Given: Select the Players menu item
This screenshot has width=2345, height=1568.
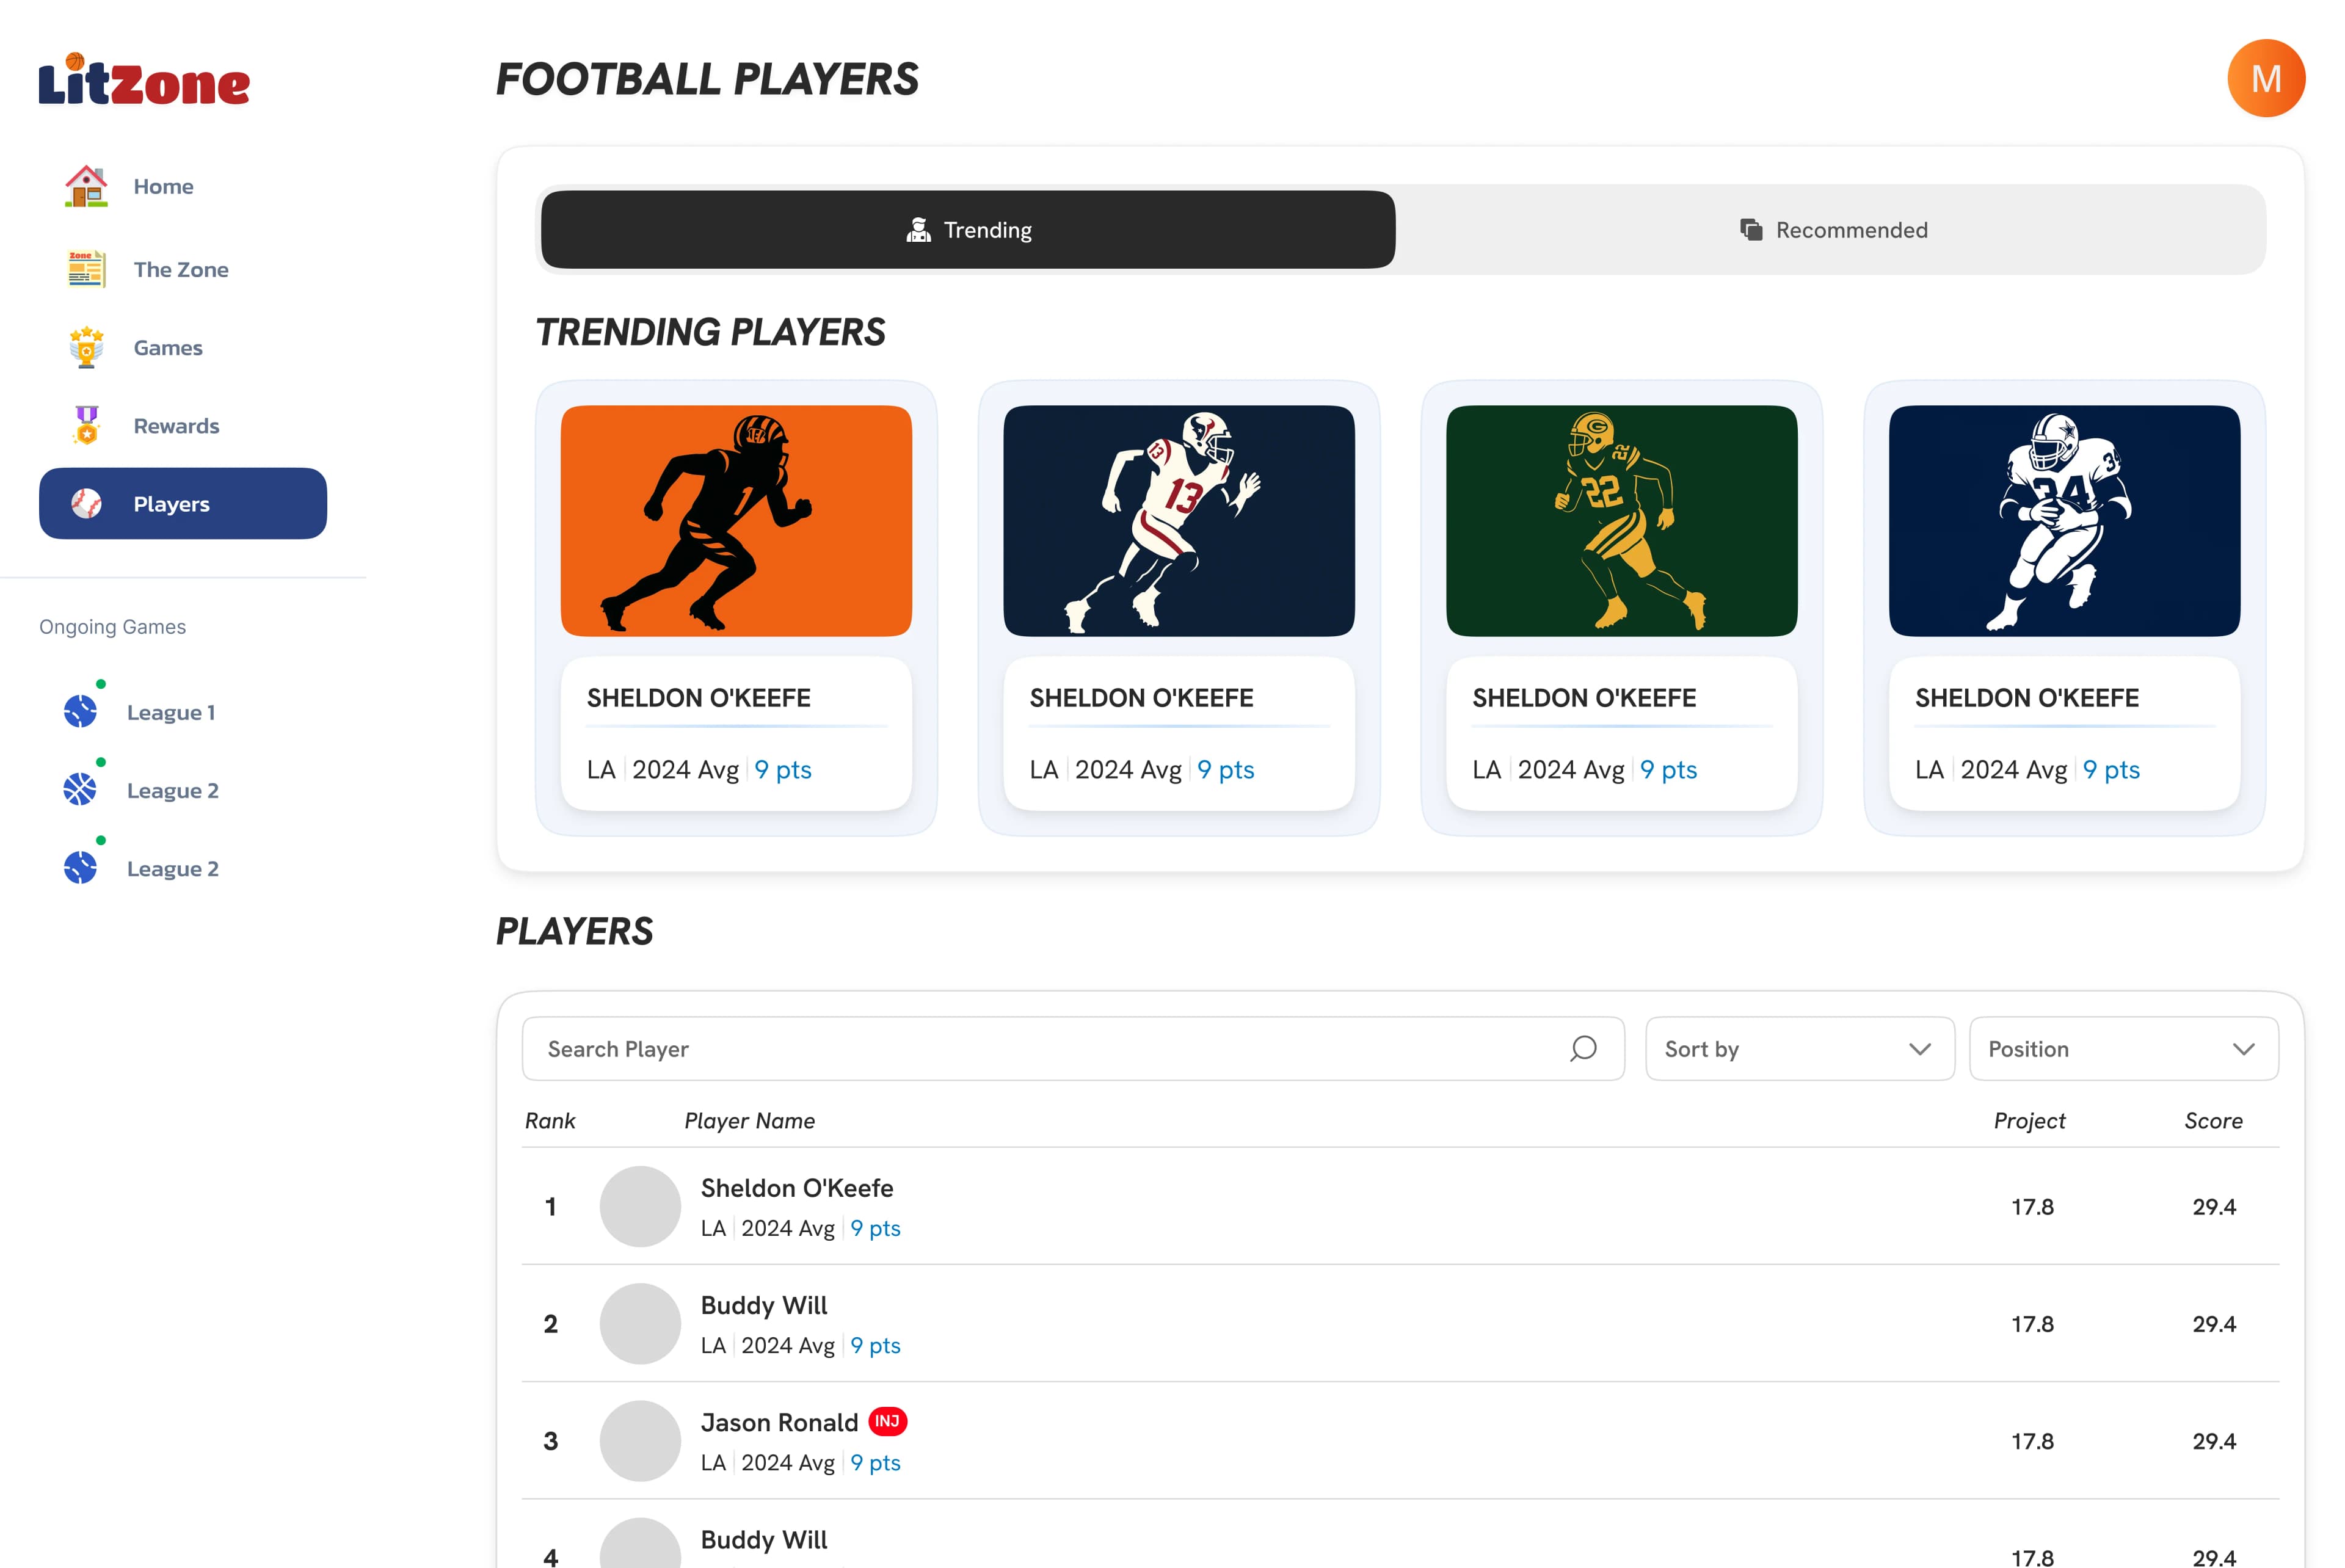Looking at the screenshot, I should click(183, 503).
